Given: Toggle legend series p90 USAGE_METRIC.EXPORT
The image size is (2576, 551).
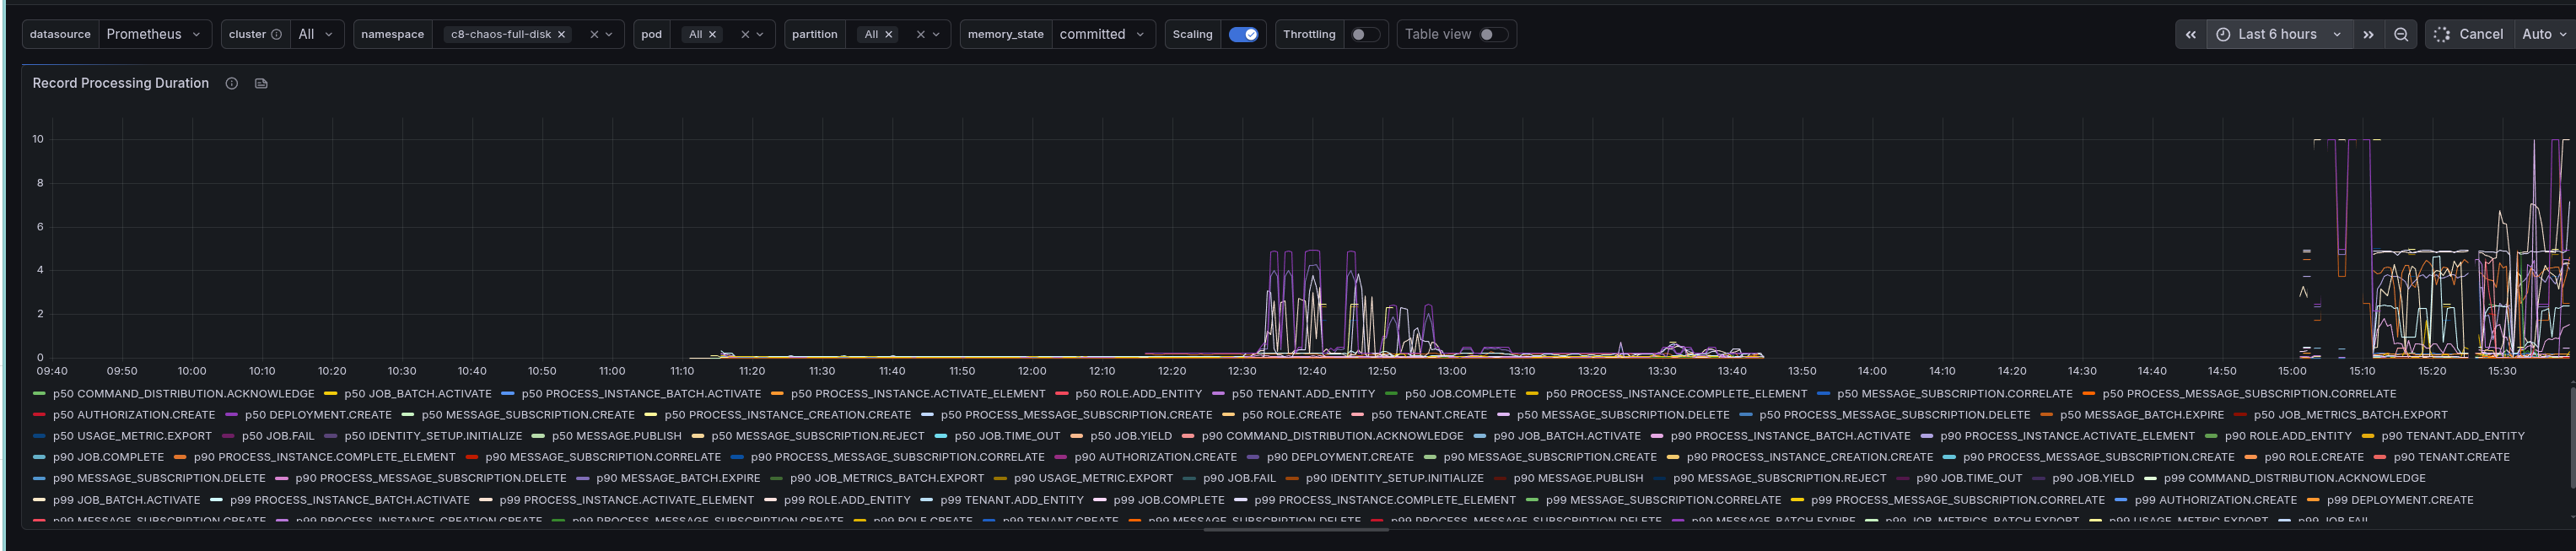Looking at the screenshot, I should (x=1093, y=478).
